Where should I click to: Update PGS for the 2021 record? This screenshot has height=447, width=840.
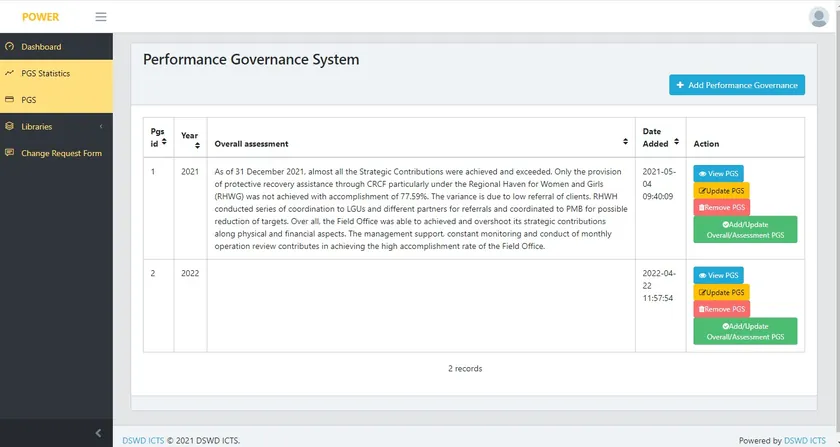click(x=721, y=191)
